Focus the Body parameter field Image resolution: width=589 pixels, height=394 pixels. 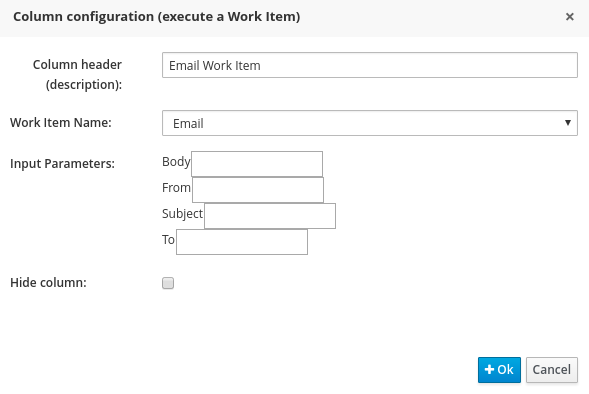coord(257,164)
